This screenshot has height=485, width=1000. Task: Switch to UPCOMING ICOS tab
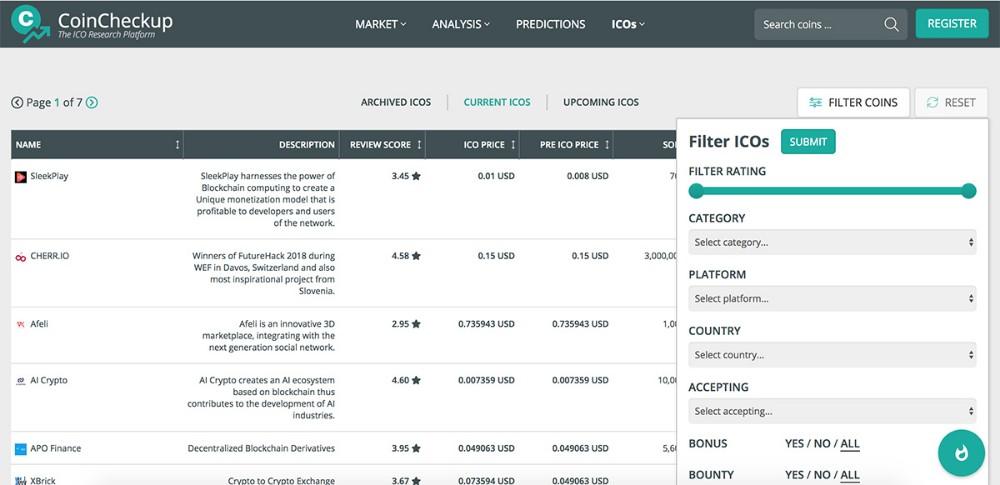(x=601, y=102)
